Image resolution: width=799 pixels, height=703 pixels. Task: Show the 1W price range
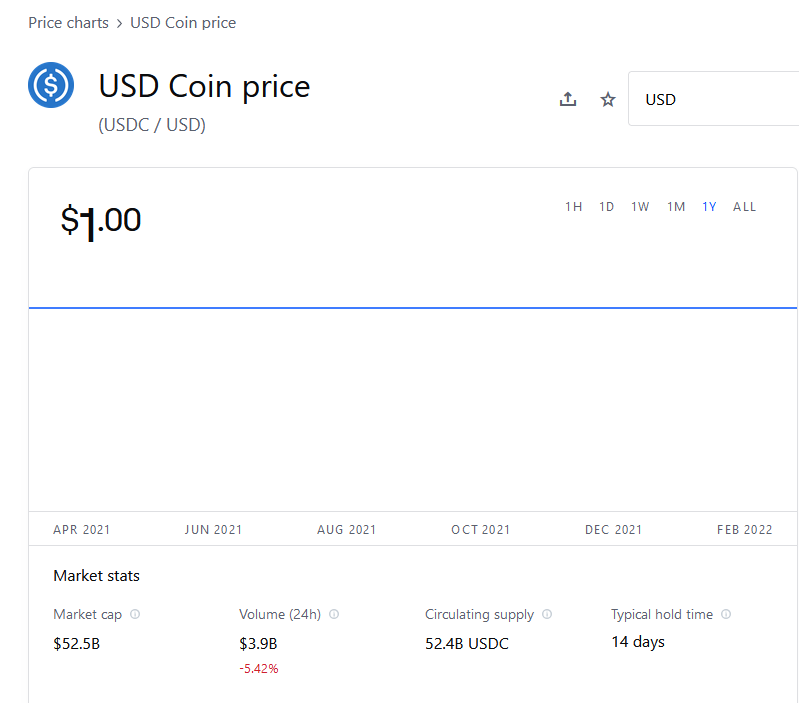coord(640,207)
